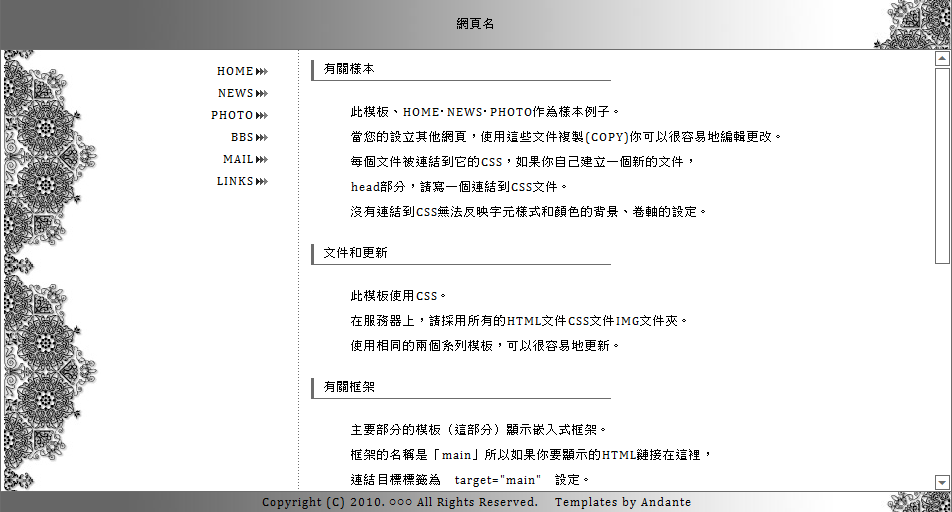Click the line 此模板使用CSS
Image resolution: width=952 pixels, height=512 pixels.
point(398,296)
